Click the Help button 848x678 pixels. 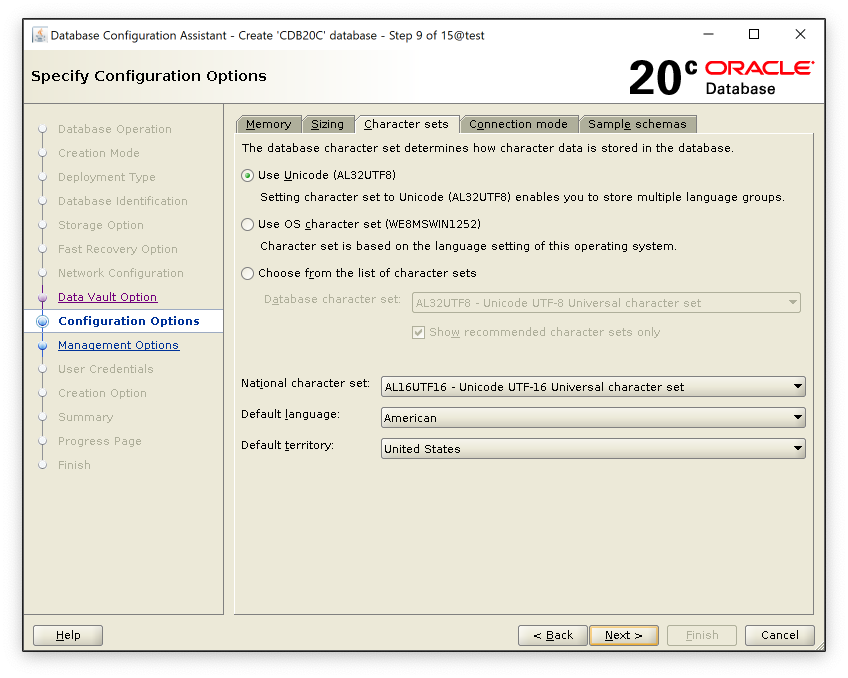[68, 635]
